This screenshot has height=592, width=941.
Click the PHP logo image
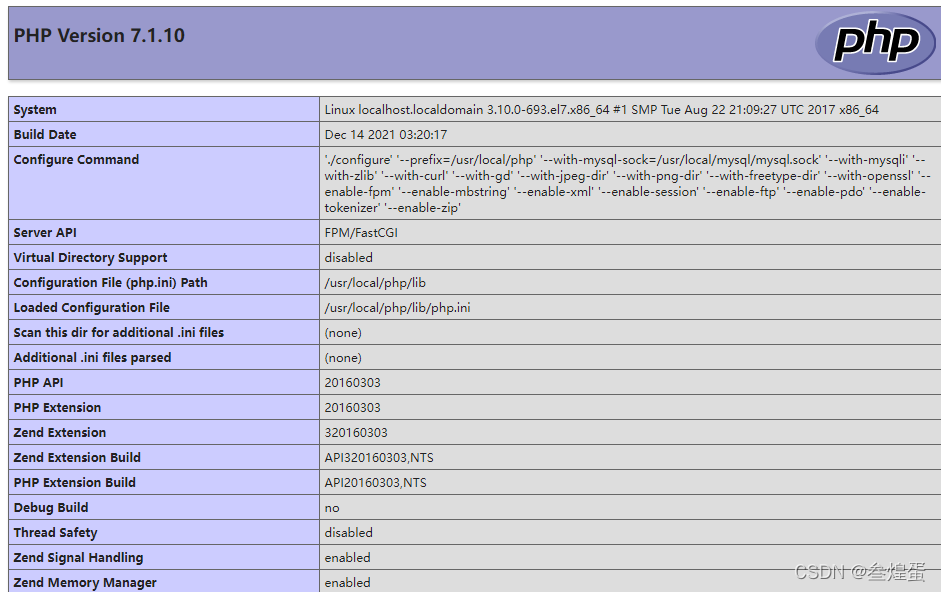click(875, 42)
